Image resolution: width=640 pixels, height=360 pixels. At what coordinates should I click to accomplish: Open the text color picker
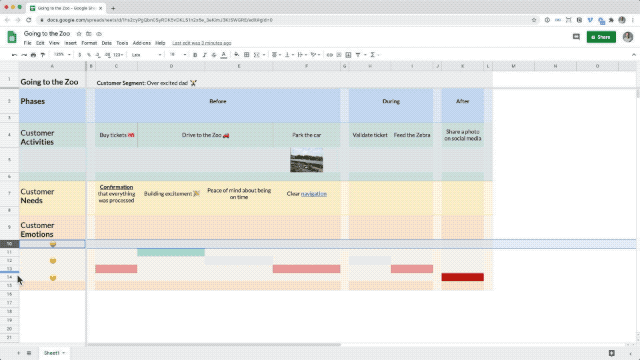[x=224, y=55]
